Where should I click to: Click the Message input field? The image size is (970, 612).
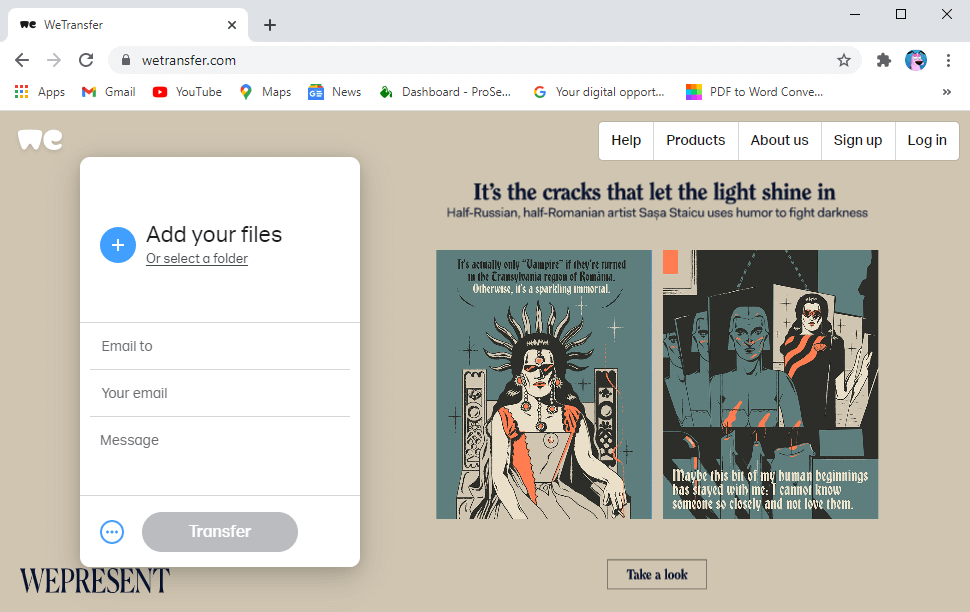point(219,440)
